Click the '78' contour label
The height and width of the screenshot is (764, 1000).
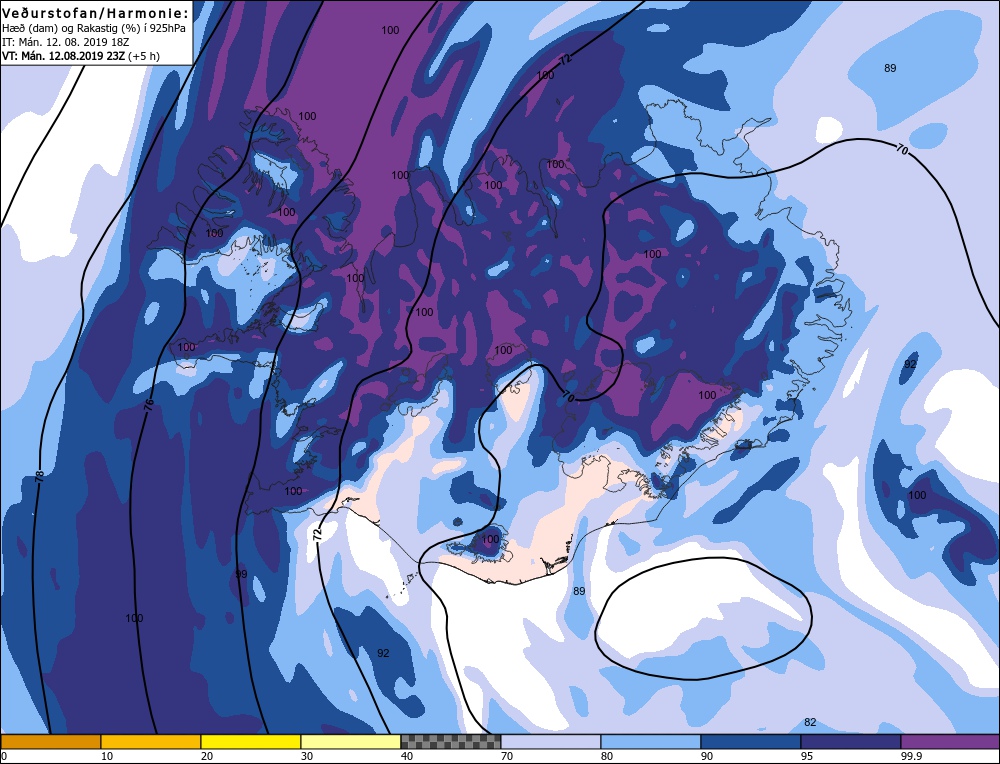[40, 475]
